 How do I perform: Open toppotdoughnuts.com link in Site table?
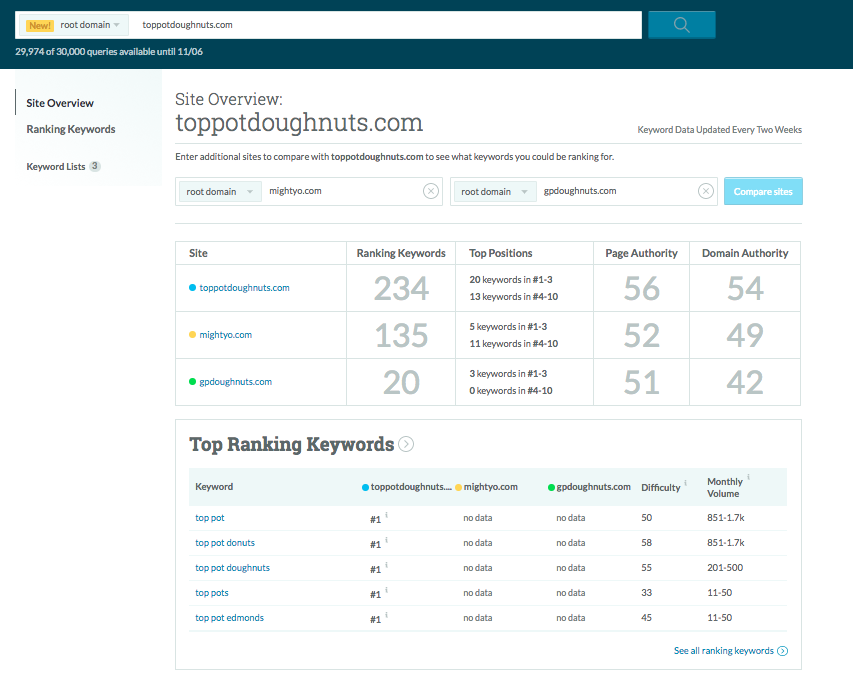(x=244, y=288)
